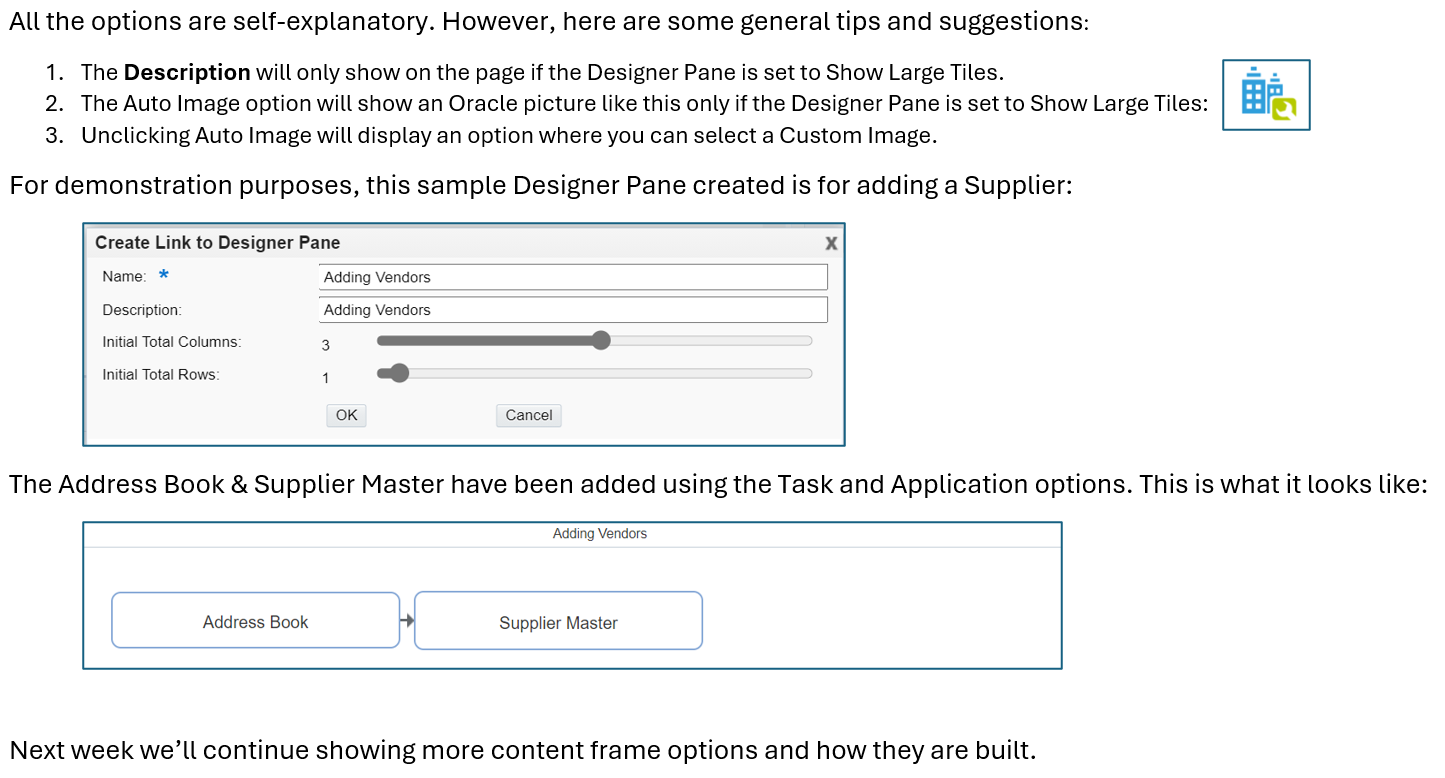
Task: Click the Description: label in the dialog
Action: 141,310
